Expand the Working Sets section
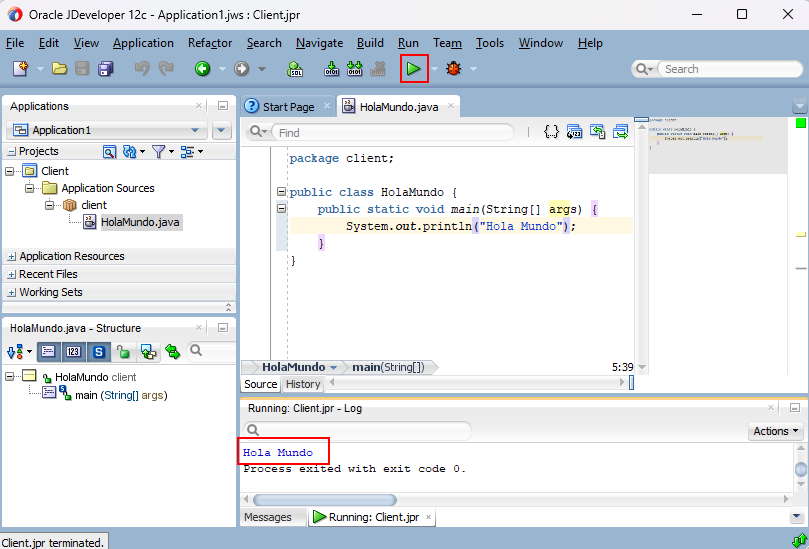This screenshot has height=549, width=809. click(x=12, y=293)
